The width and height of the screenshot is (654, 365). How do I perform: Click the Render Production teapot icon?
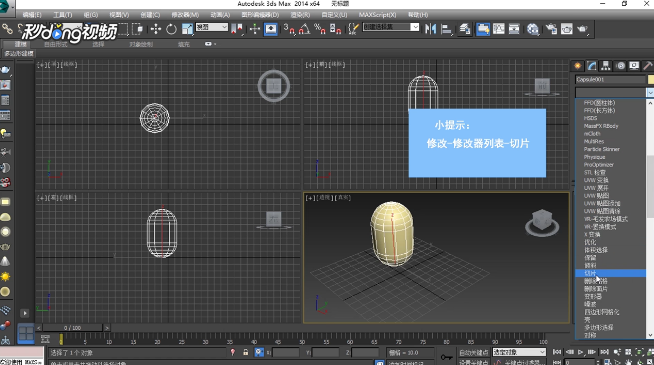[582, 29]
